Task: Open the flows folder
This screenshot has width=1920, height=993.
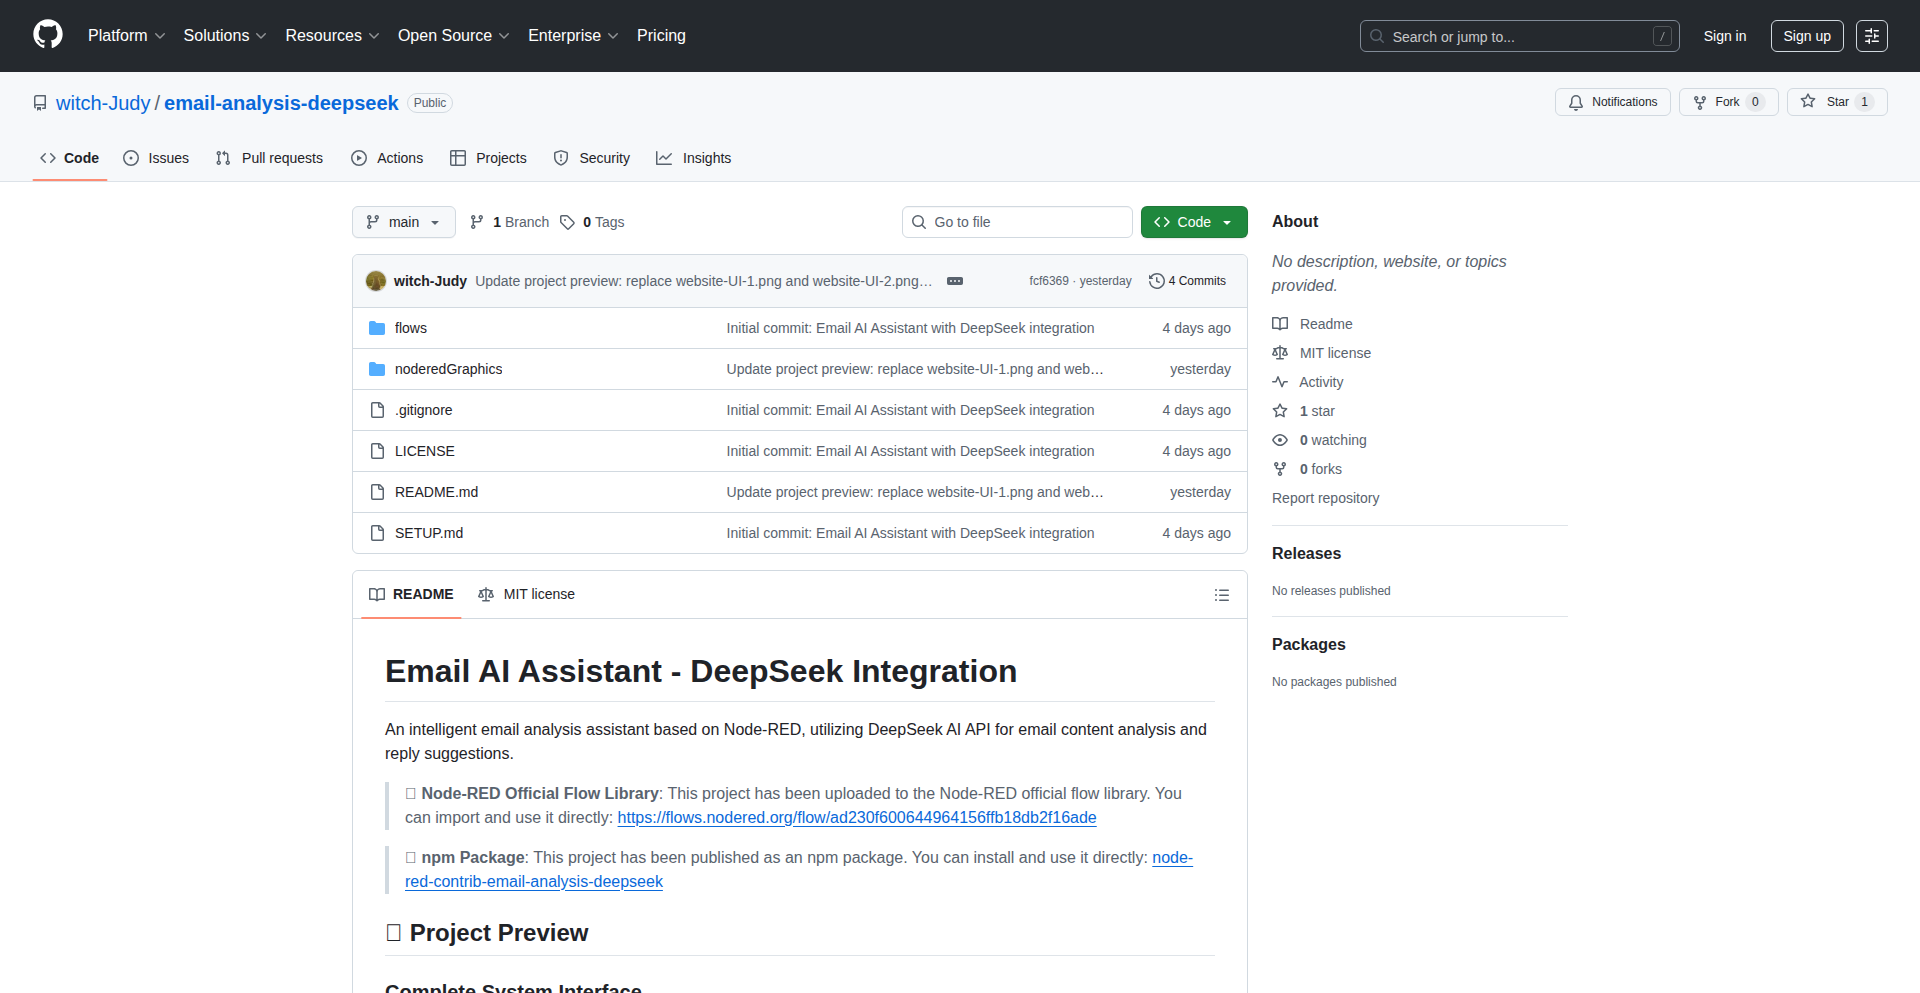Action: 410,328
